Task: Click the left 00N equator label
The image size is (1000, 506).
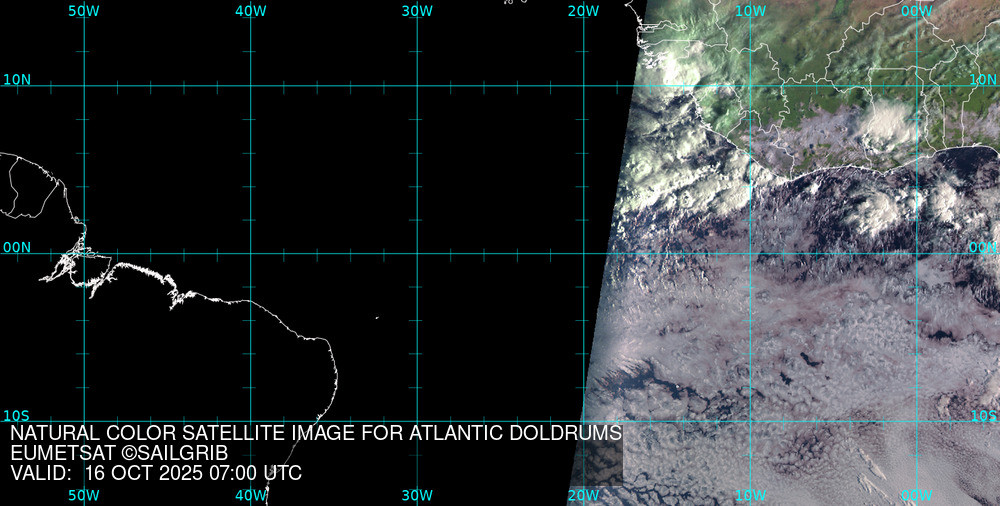Action: click(17, 247)
